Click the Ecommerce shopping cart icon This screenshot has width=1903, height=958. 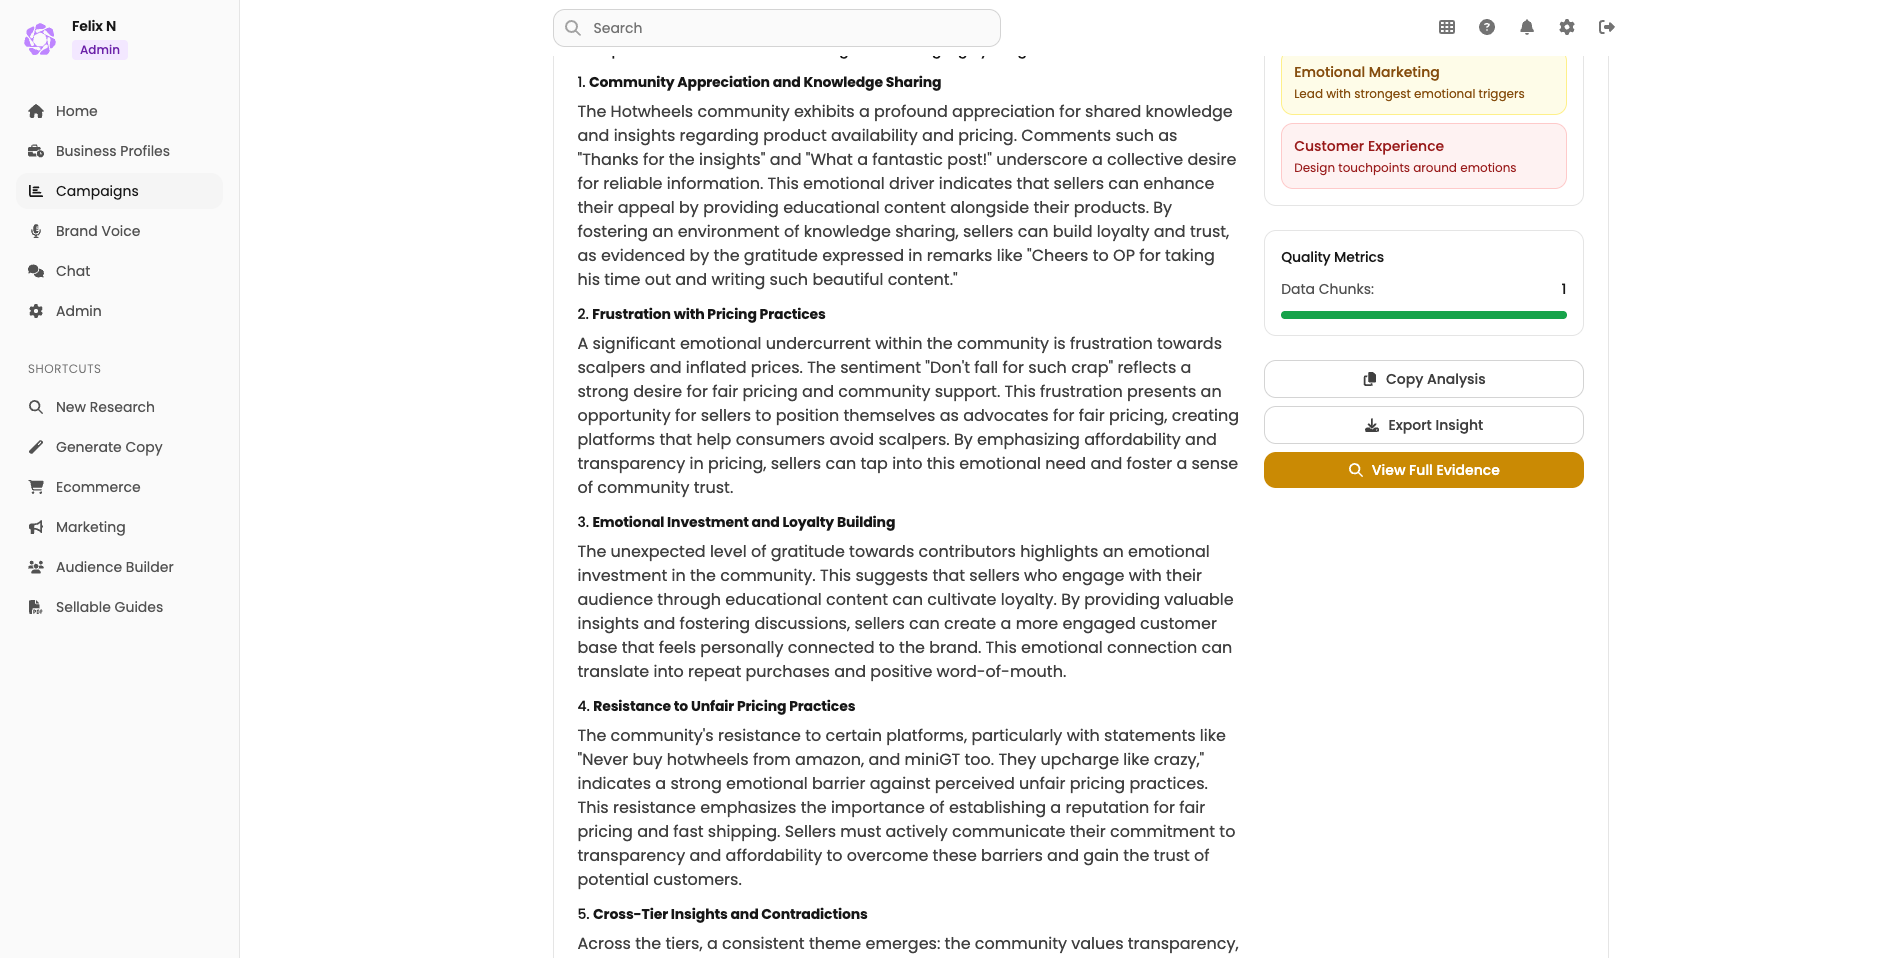pos(36,487)
